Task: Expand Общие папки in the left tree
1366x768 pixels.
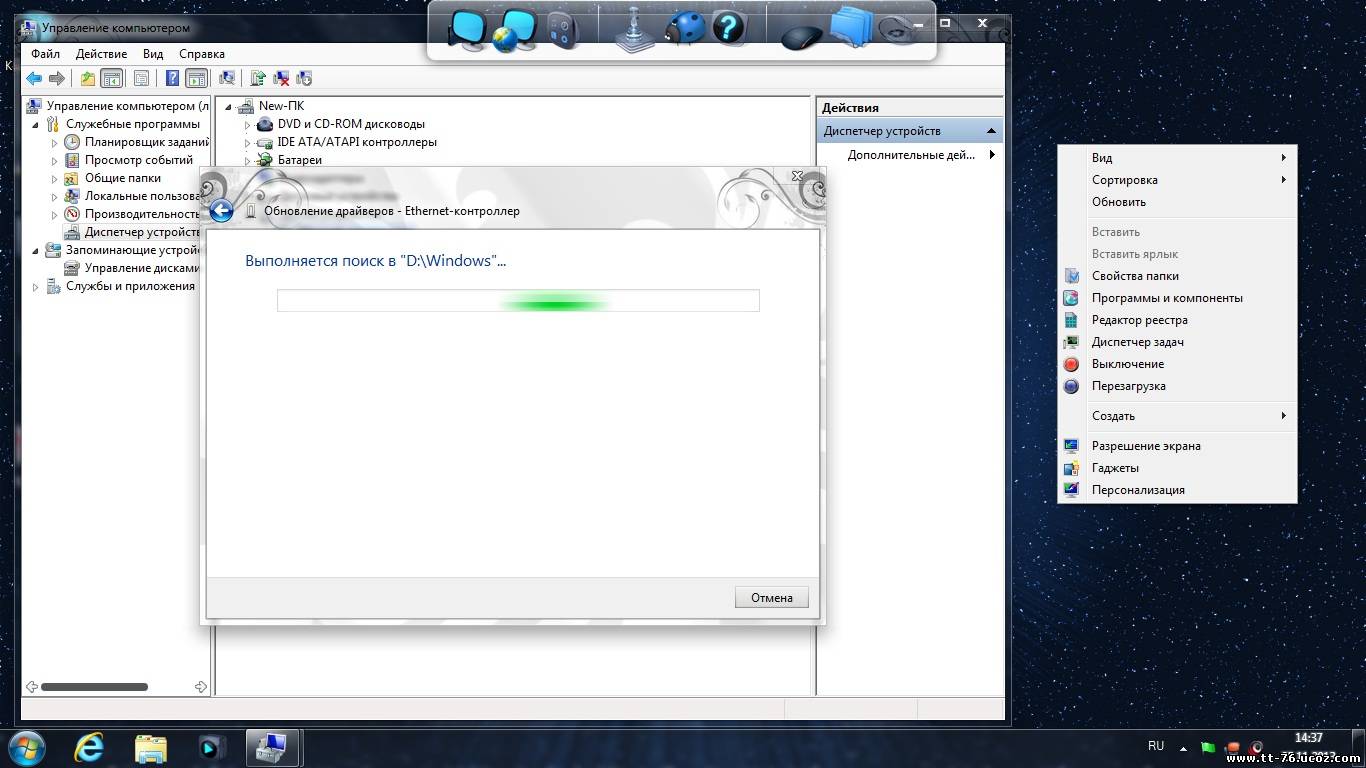Action: tap(55, 179)
